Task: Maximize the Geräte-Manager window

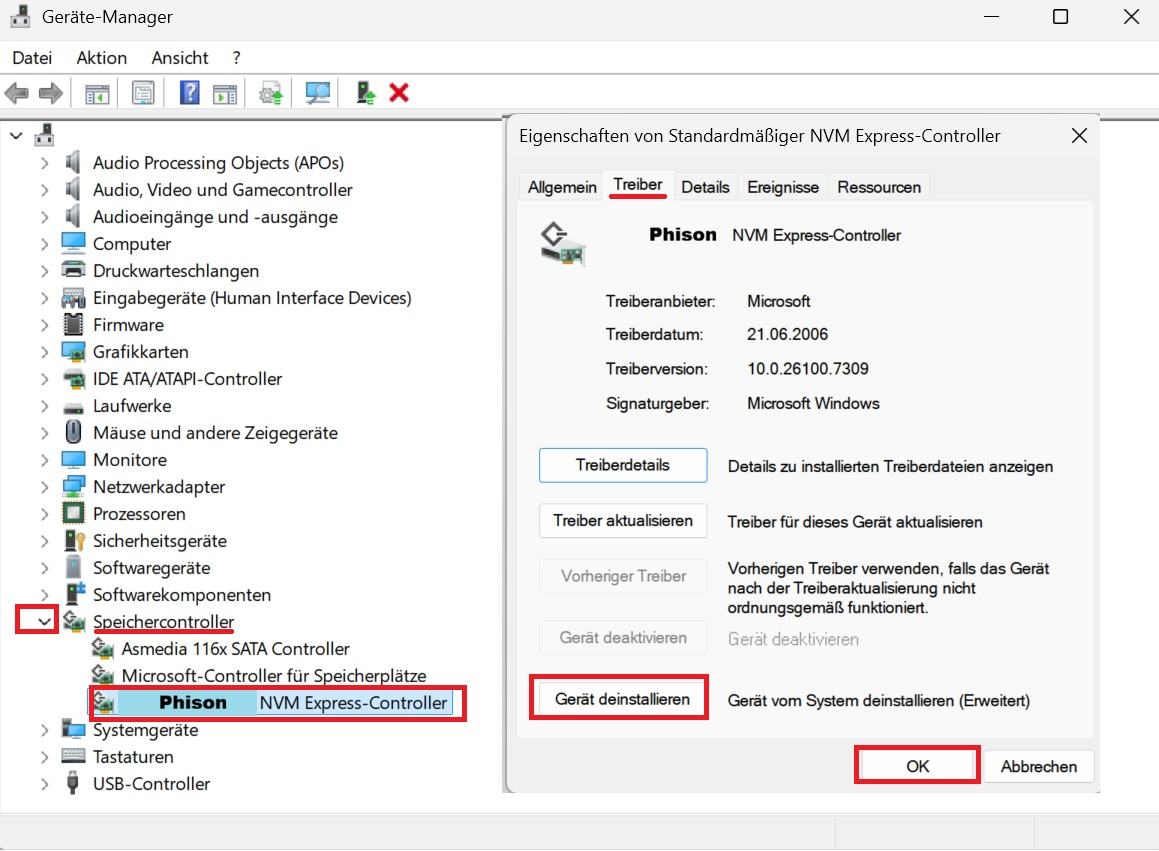Action: [1060, 16]
